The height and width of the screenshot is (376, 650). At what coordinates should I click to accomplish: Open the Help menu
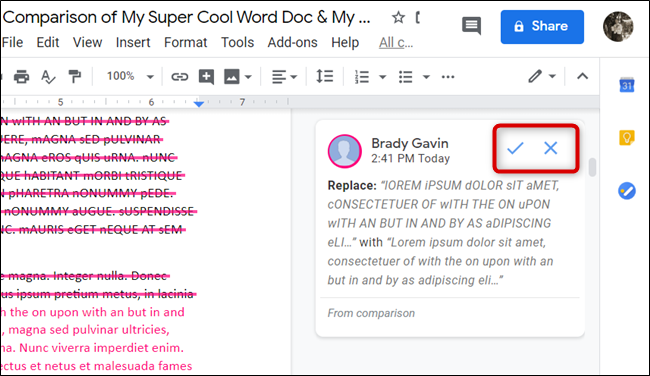tap(345, 42)
